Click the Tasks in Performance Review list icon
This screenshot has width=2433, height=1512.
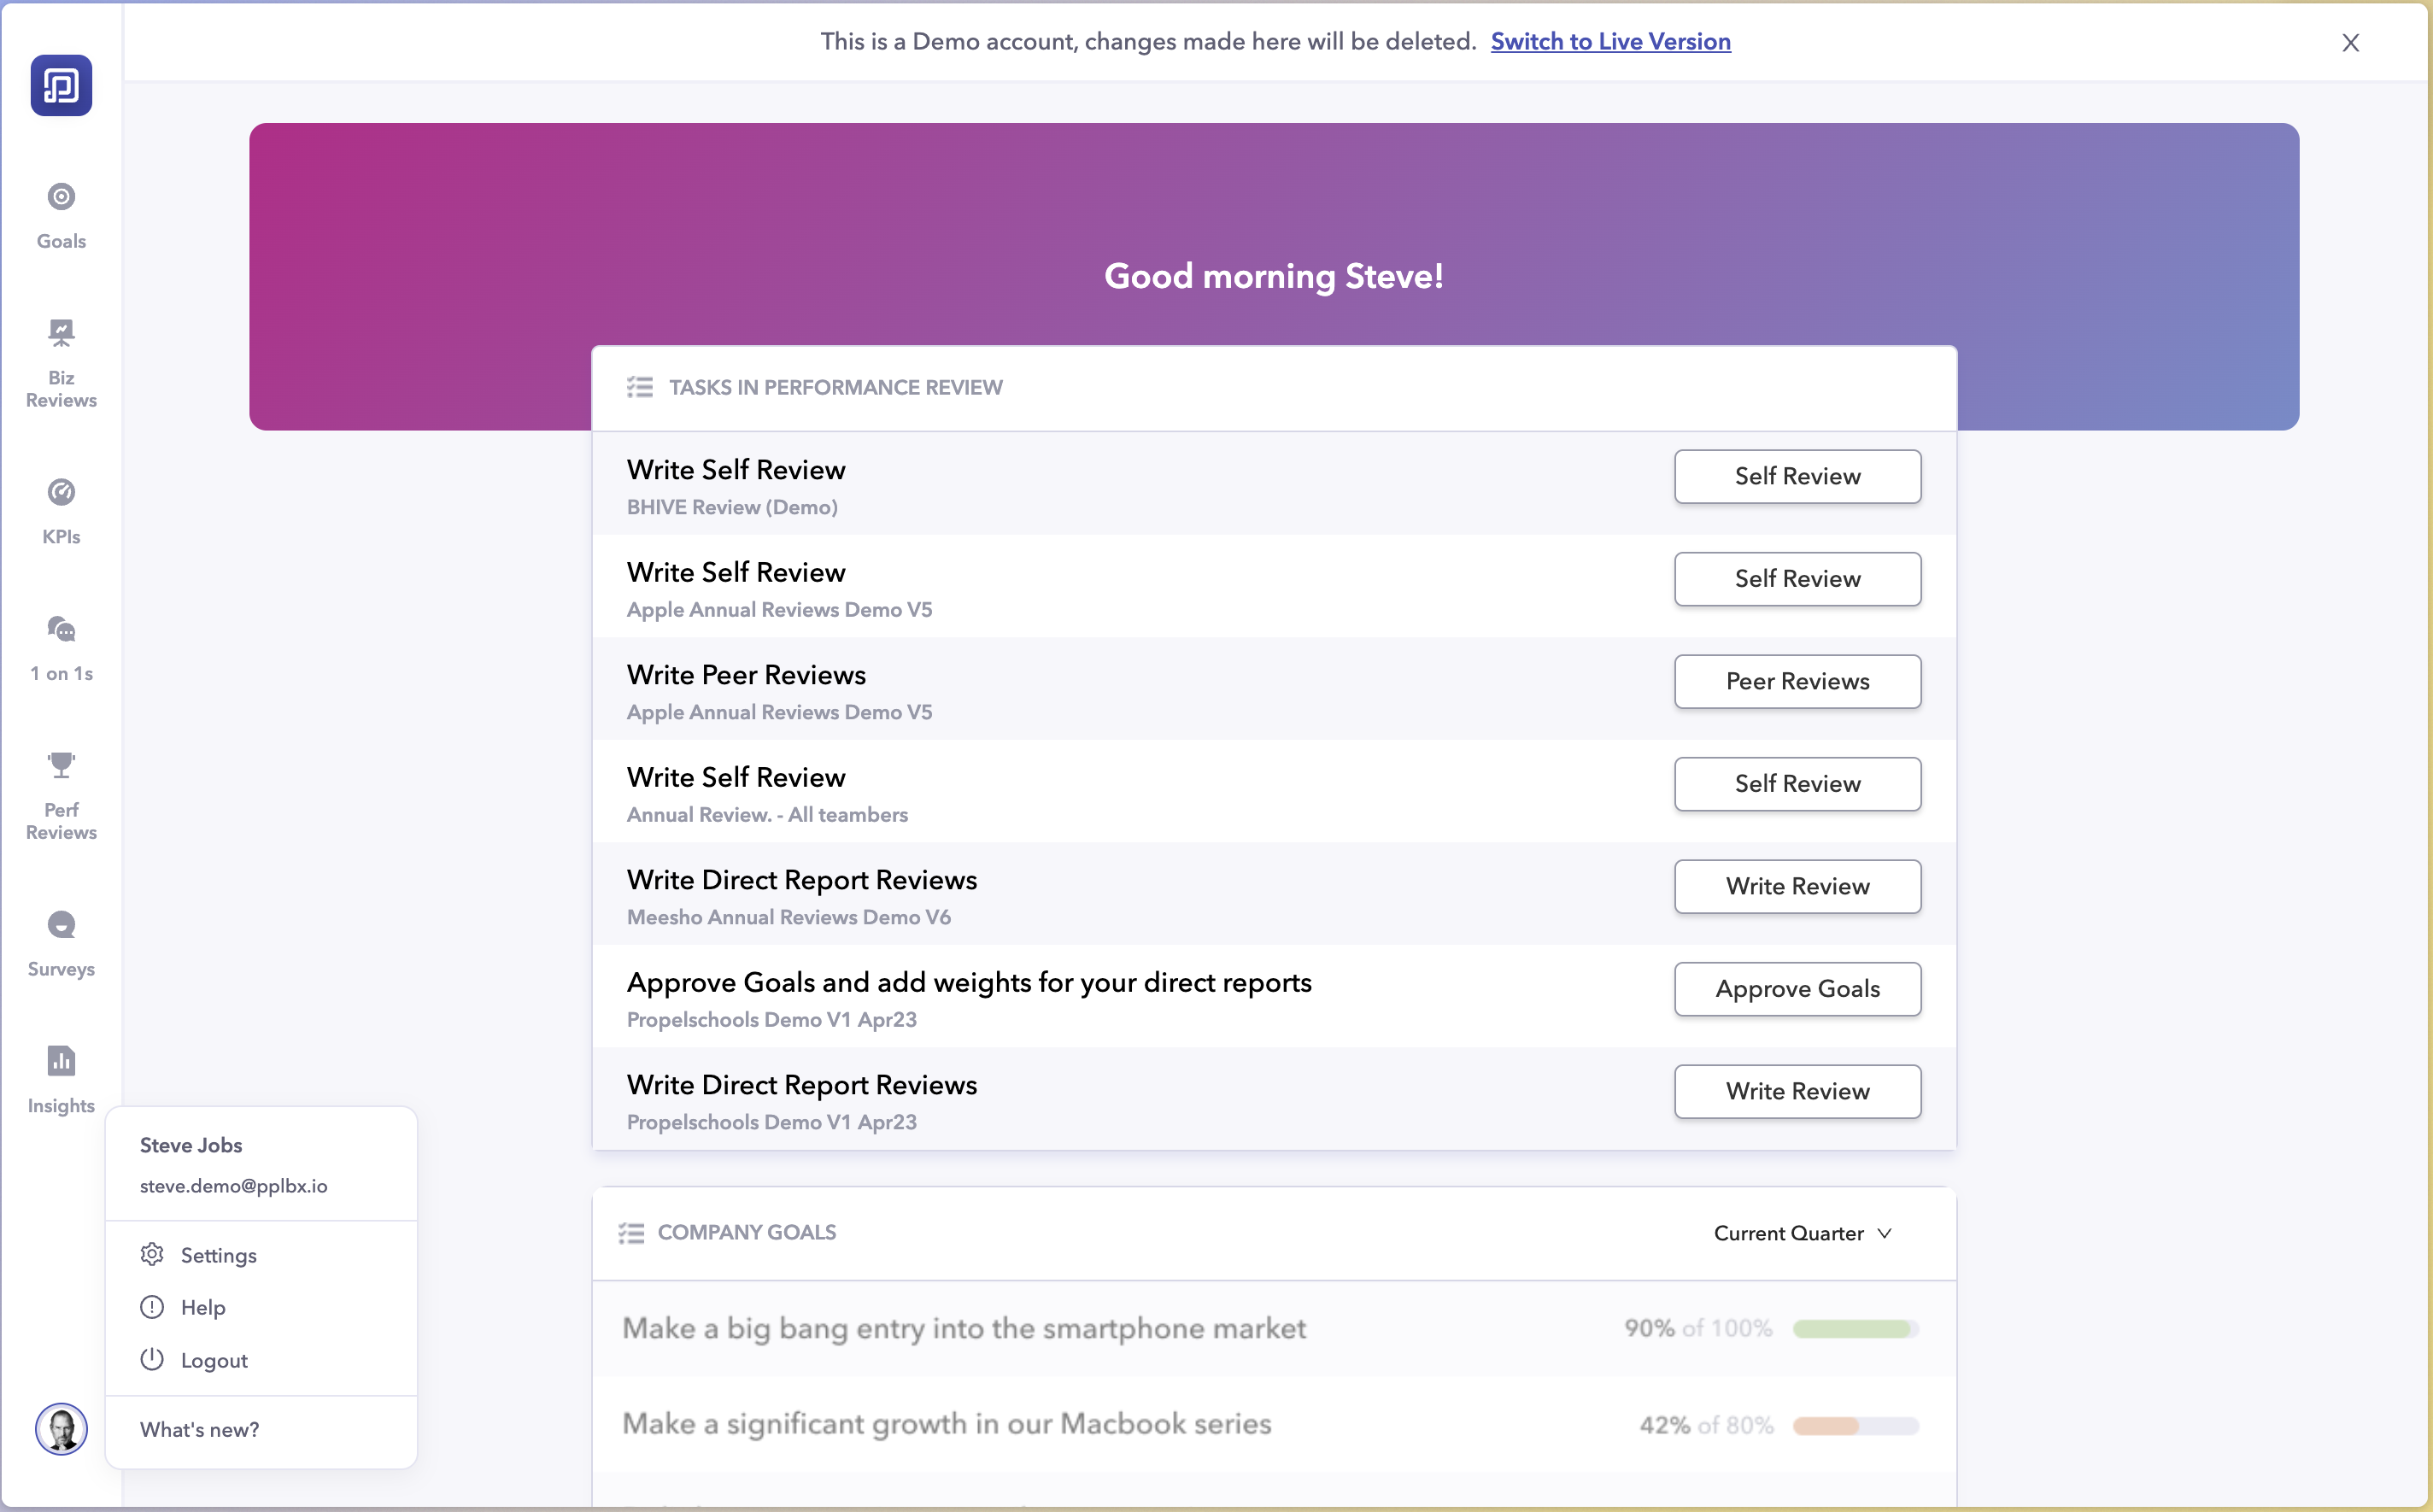(640, 387)
